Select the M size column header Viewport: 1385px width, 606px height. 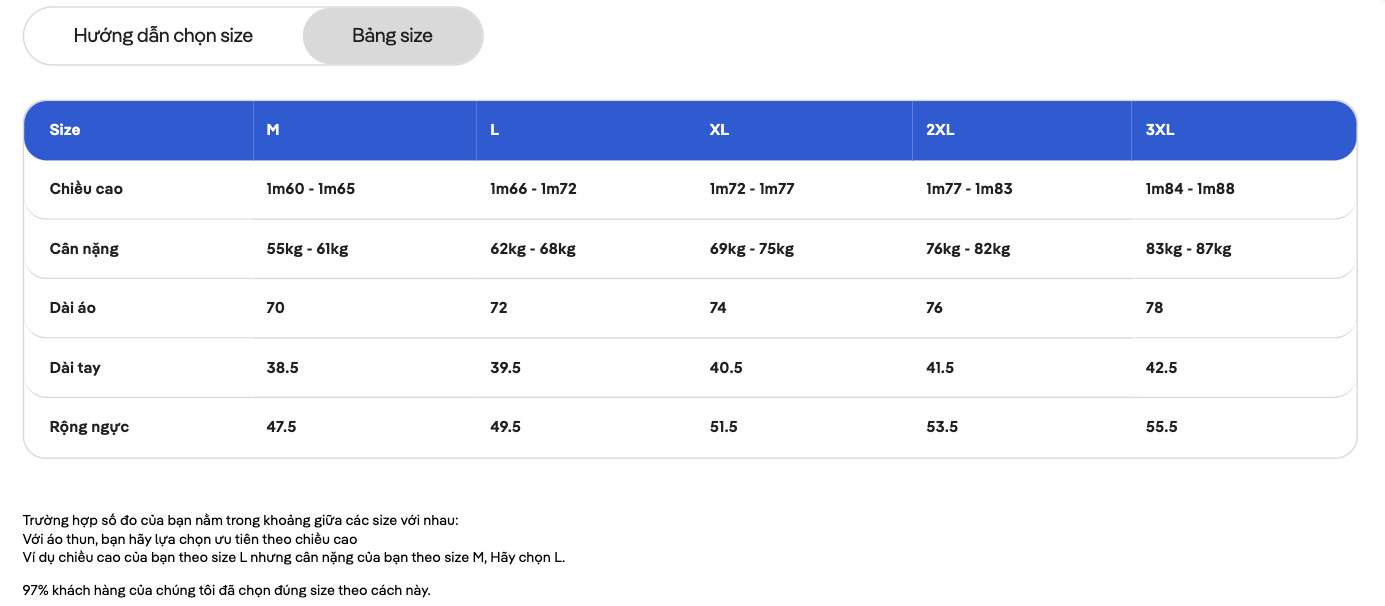(271, 129)
